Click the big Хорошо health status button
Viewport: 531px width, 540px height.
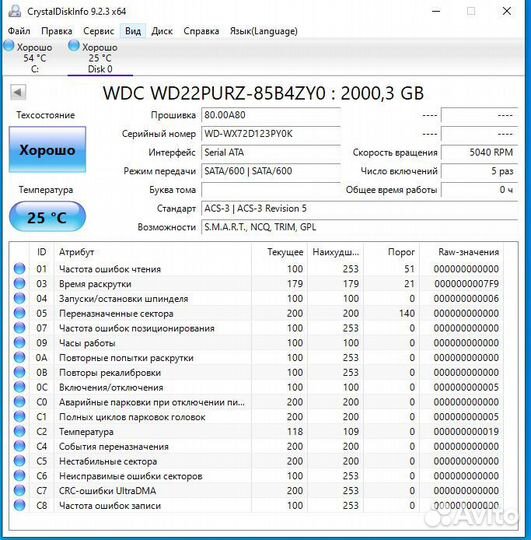47,149
